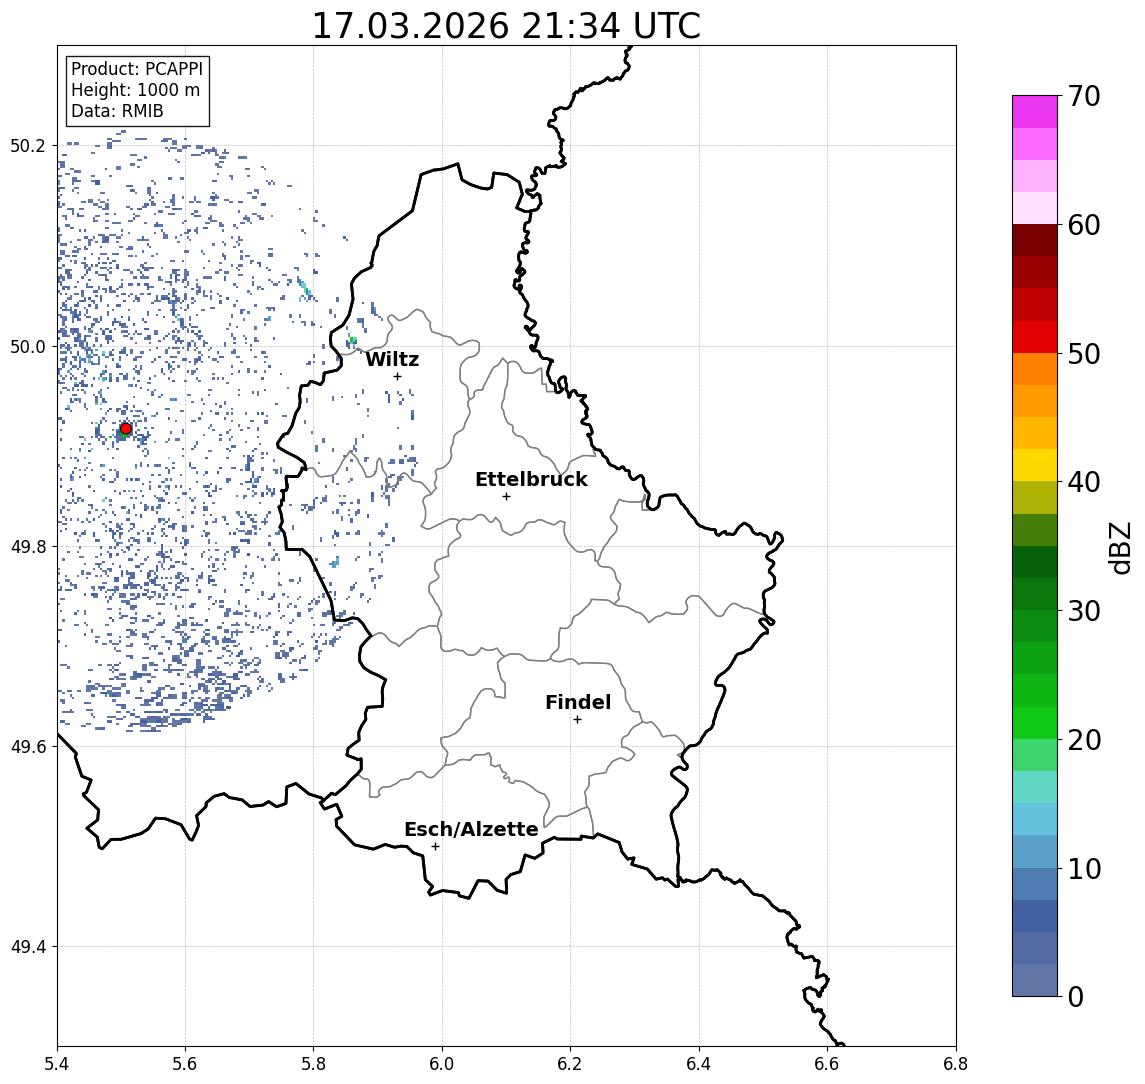1145x1084 pixels.
Task: Click the colorbar tick label 10
Action: [x=1084, y=869]
